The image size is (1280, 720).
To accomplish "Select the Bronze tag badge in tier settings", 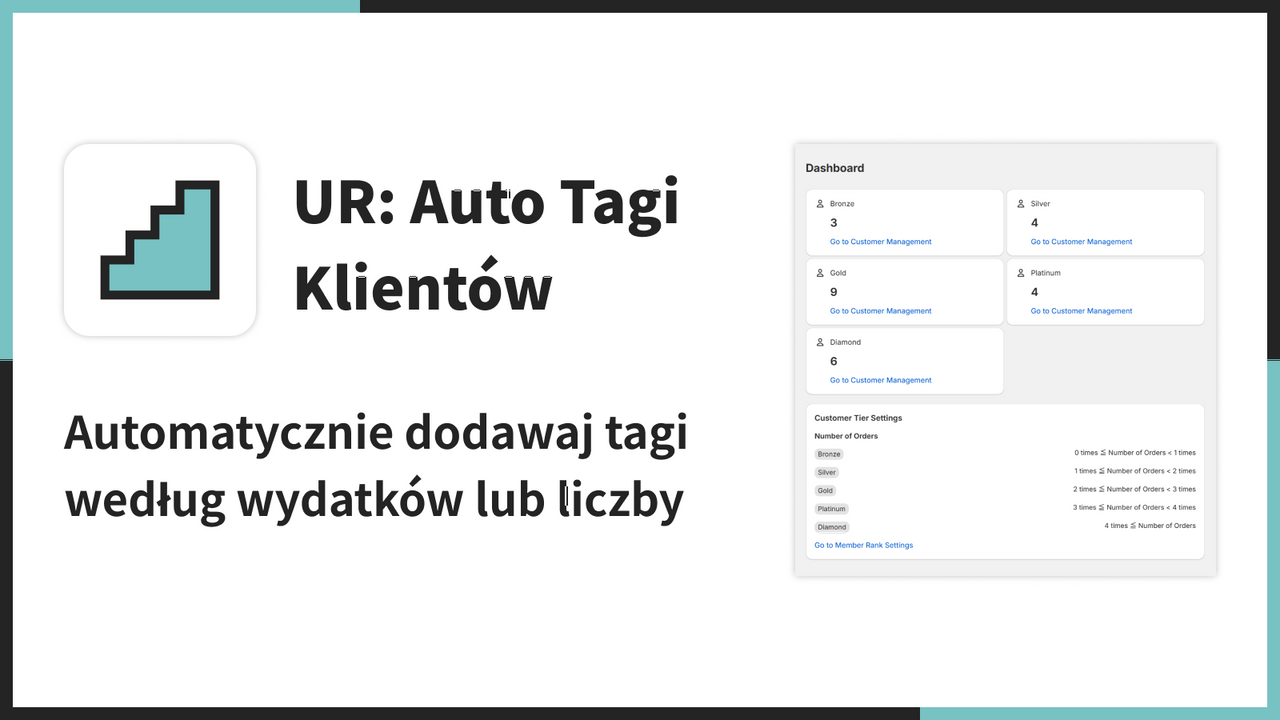I will pos(829,454).
